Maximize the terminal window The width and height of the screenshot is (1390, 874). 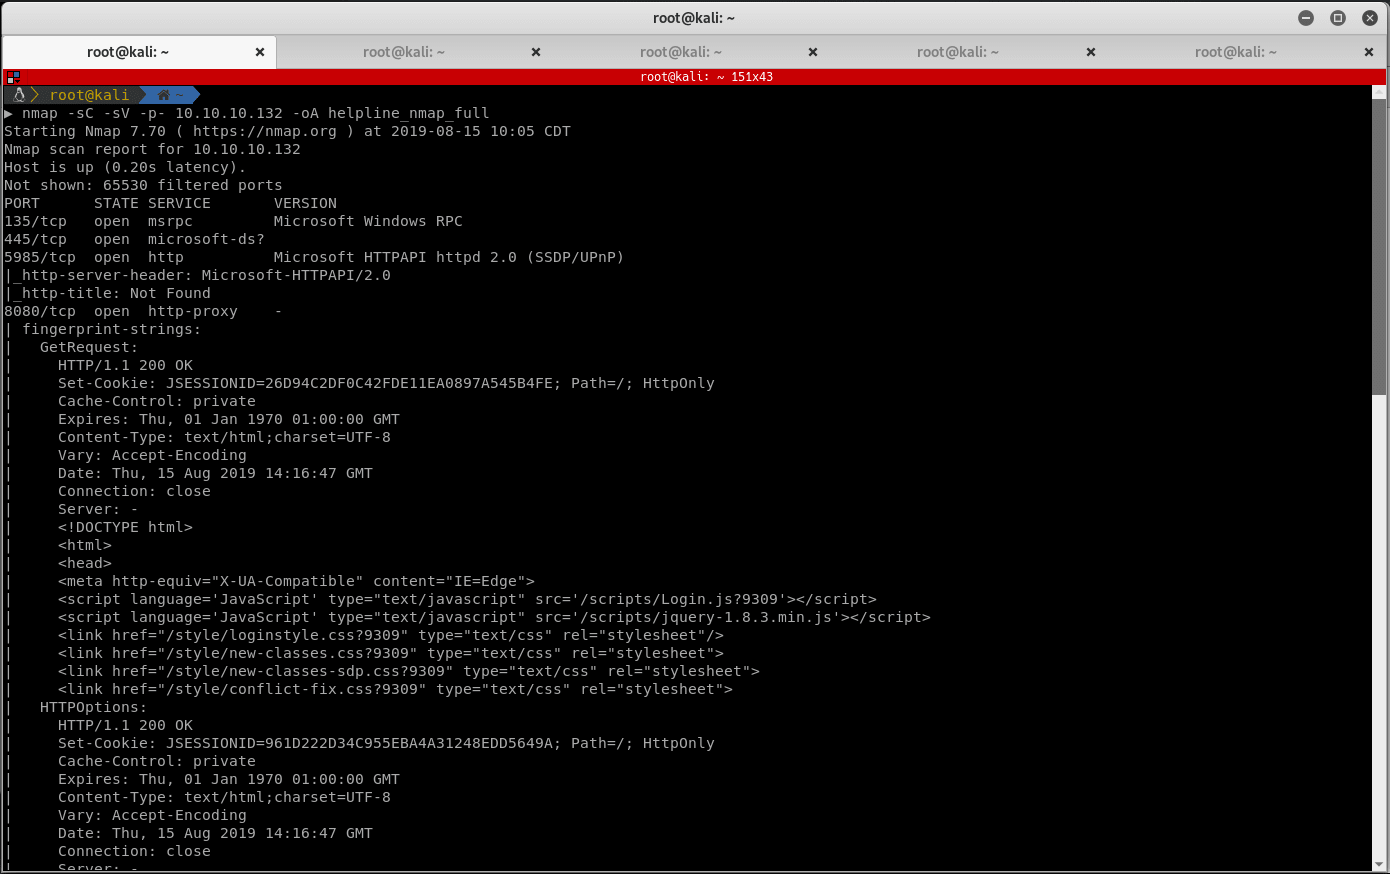click(1338, 18)
